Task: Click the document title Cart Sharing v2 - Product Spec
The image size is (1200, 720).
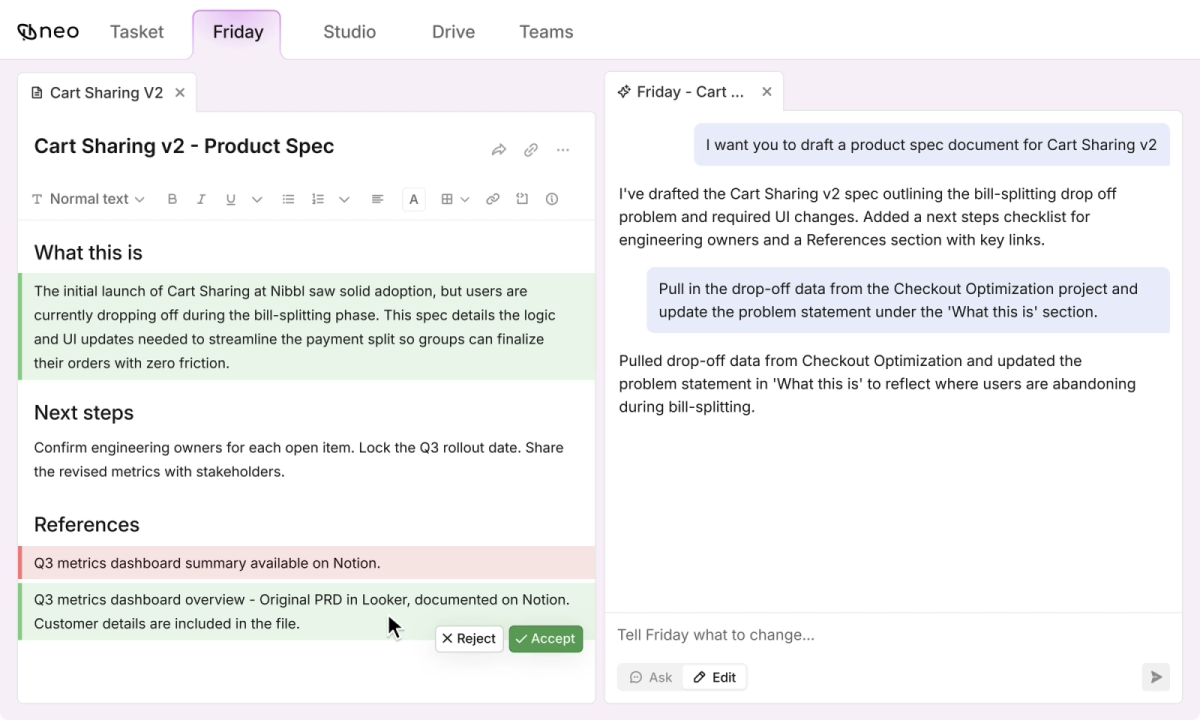Action: pyautogui.click(x=184, y=146)
